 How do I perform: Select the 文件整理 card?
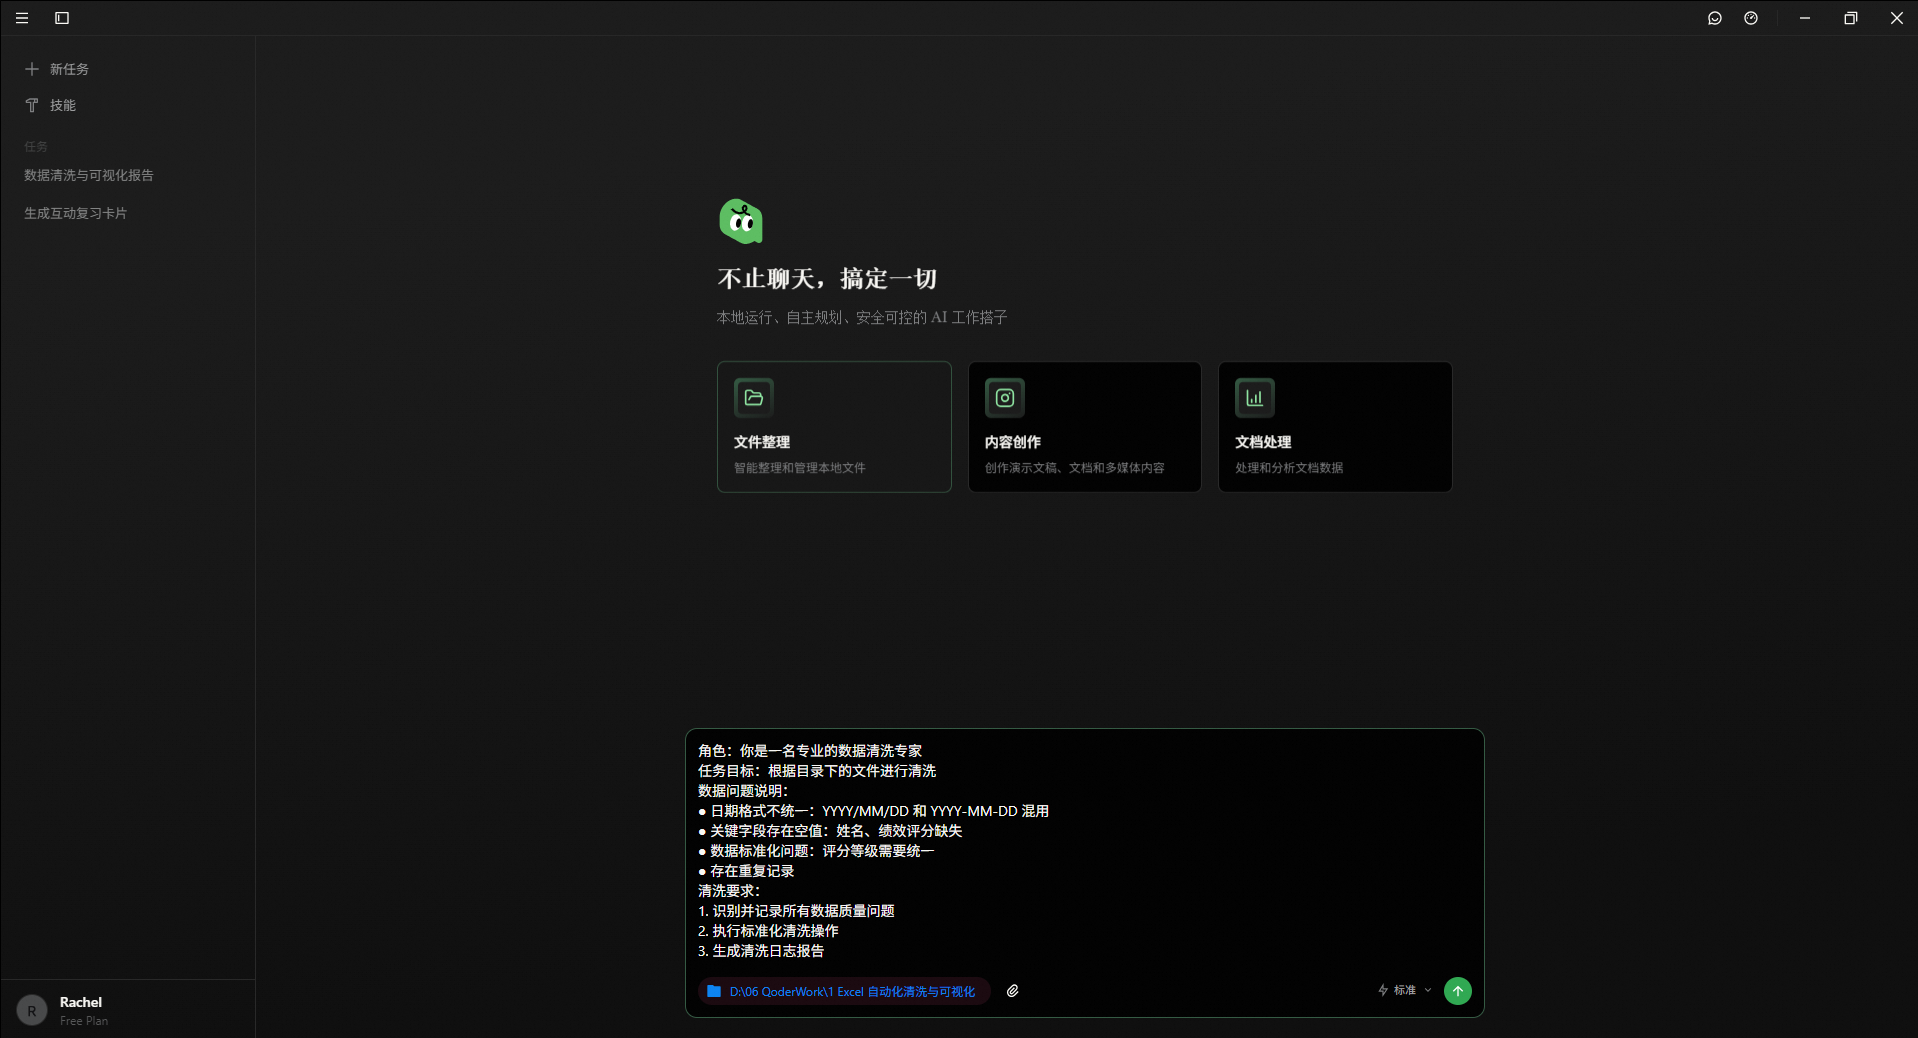834,427
